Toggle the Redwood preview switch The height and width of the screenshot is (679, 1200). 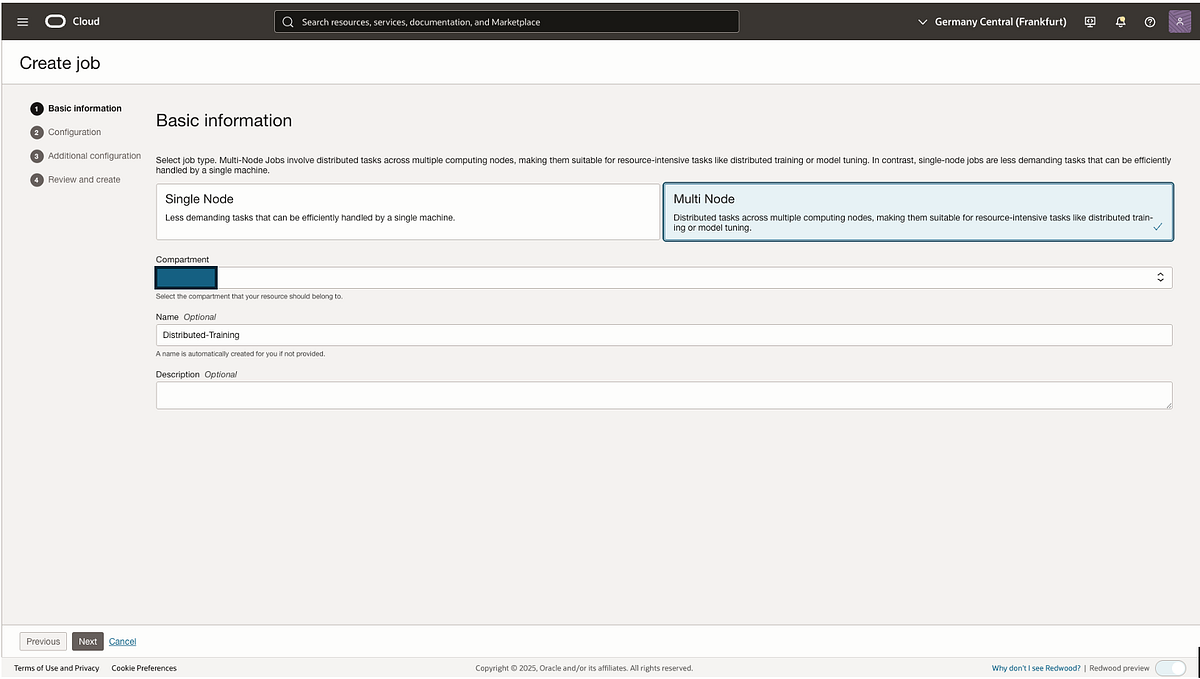tap(1170, 668)
